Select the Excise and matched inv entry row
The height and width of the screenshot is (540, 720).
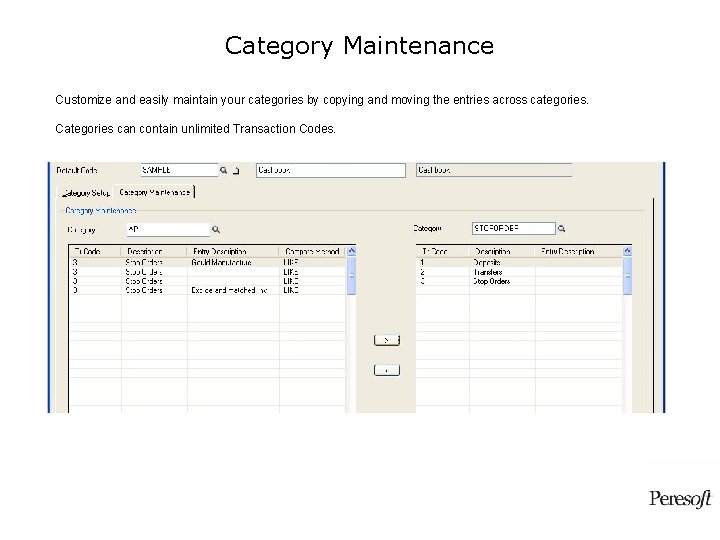tap(208, 290)
